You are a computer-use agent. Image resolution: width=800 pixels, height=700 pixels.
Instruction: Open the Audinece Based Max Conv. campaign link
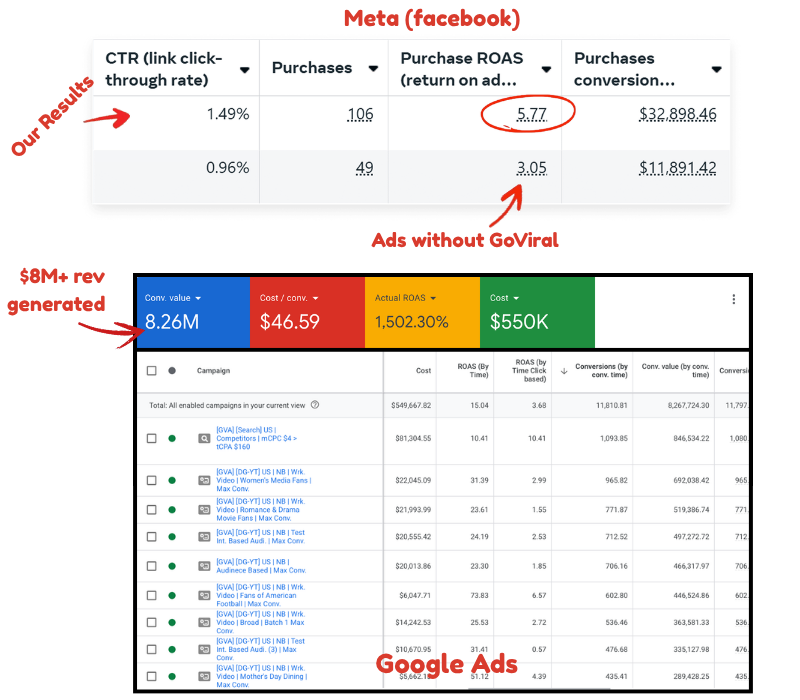[x=261, y=566]
